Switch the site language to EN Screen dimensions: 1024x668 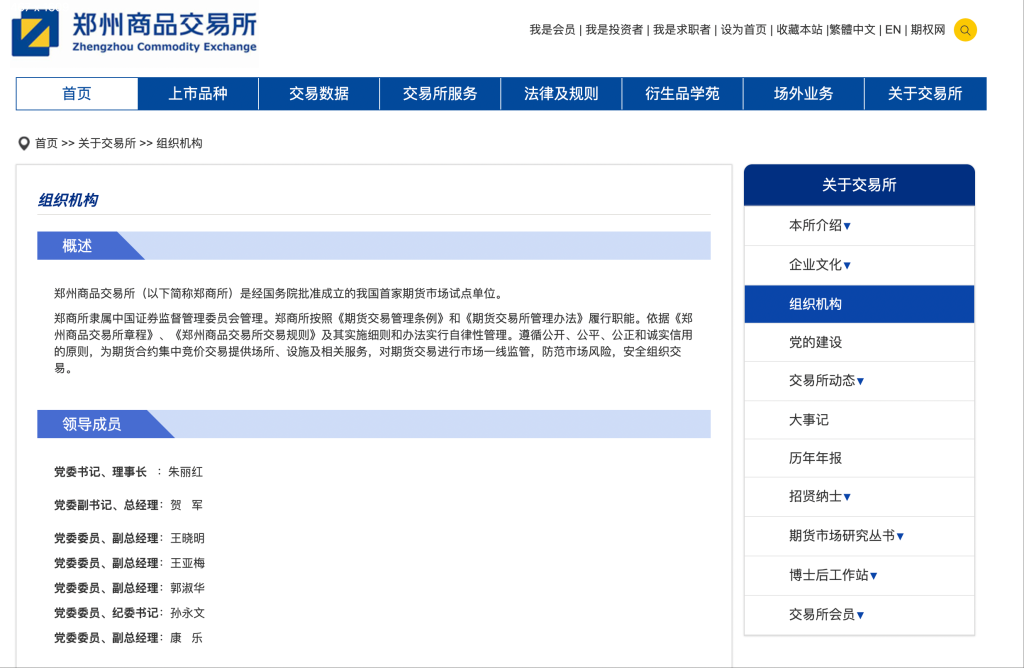tap(893, 30)
